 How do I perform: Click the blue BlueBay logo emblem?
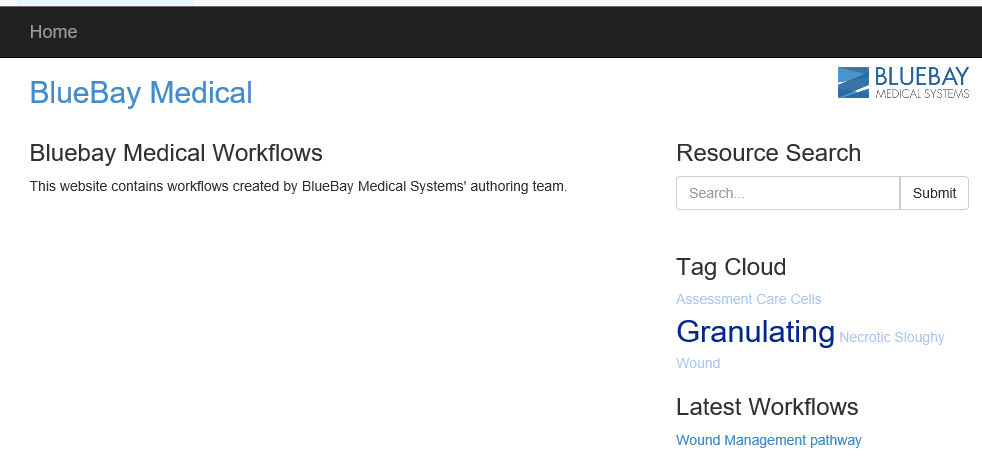point(853,83)
